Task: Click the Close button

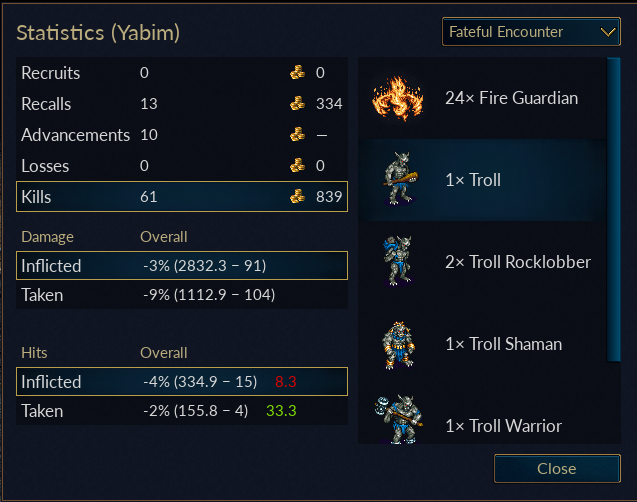Action: (x=557, y=469)
